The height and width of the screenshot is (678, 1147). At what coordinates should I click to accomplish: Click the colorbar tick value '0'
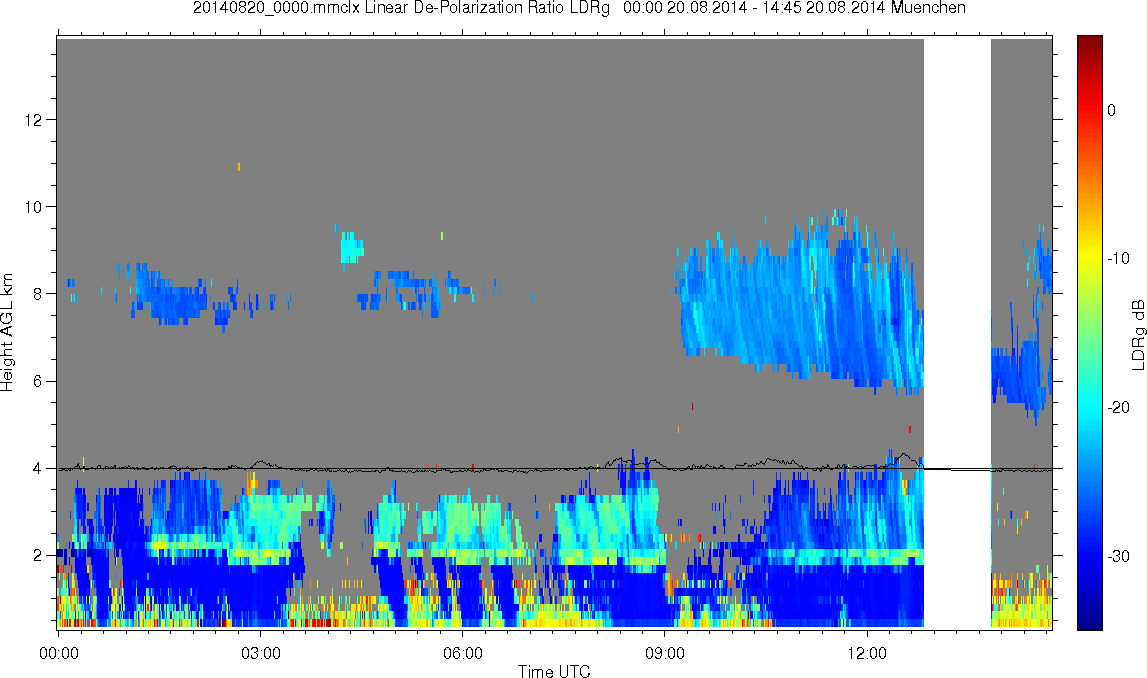[x=1111, y=110]
